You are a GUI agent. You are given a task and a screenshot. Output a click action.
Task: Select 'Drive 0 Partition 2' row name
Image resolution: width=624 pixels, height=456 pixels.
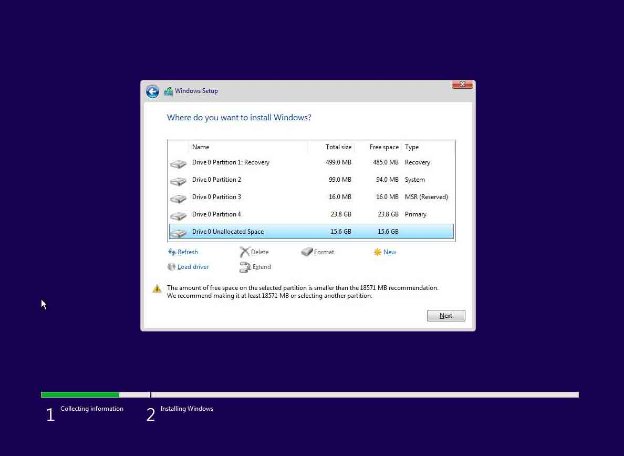coord(216,180)
